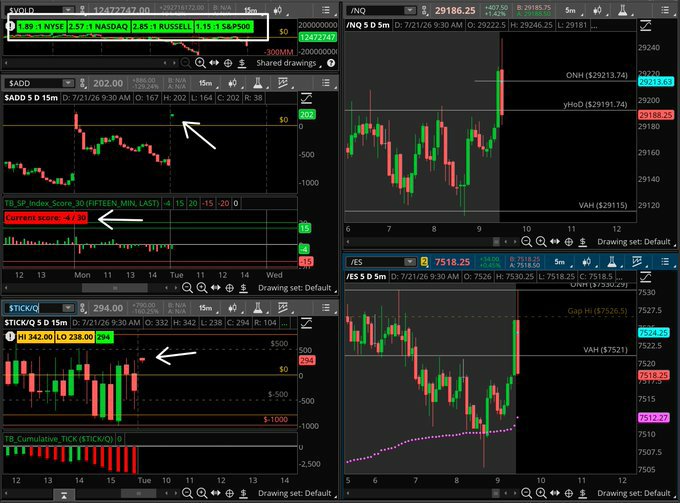Zoom in on the $VOLD chart
This screenshot has width=680, height=503.
pyautogui.click(x=200, y=63)
